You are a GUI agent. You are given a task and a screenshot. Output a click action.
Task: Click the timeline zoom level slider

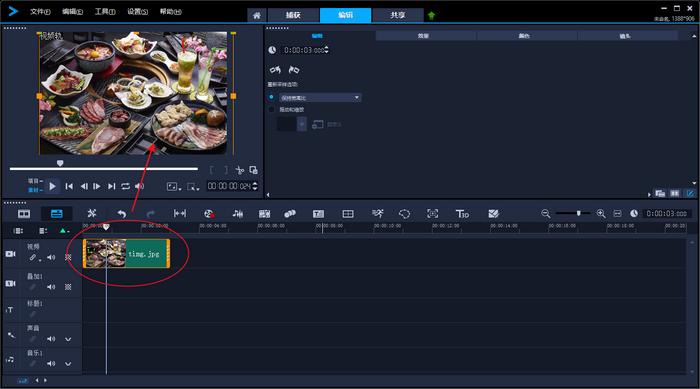coord(573,213)
